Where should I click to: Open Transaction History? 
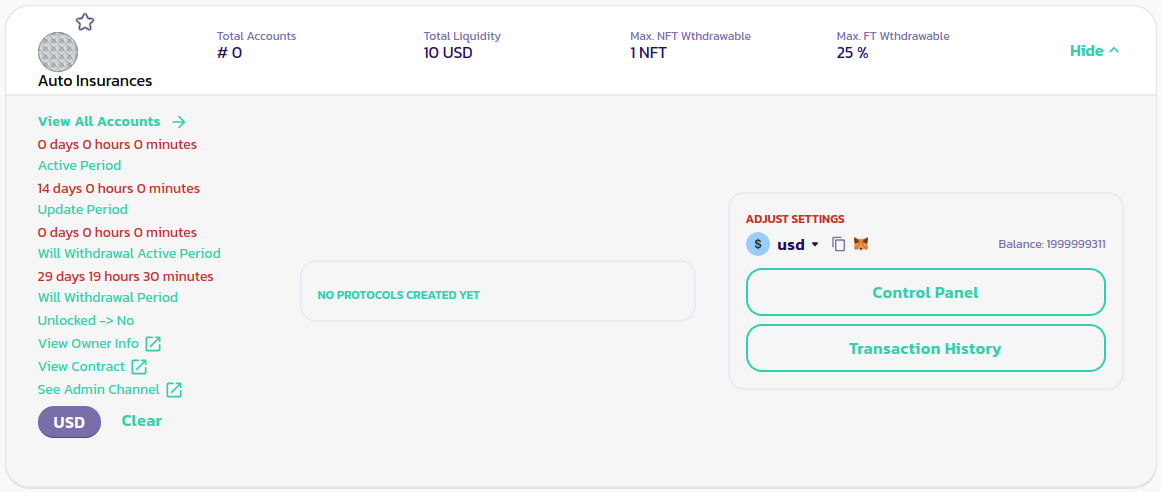point(925,349)
